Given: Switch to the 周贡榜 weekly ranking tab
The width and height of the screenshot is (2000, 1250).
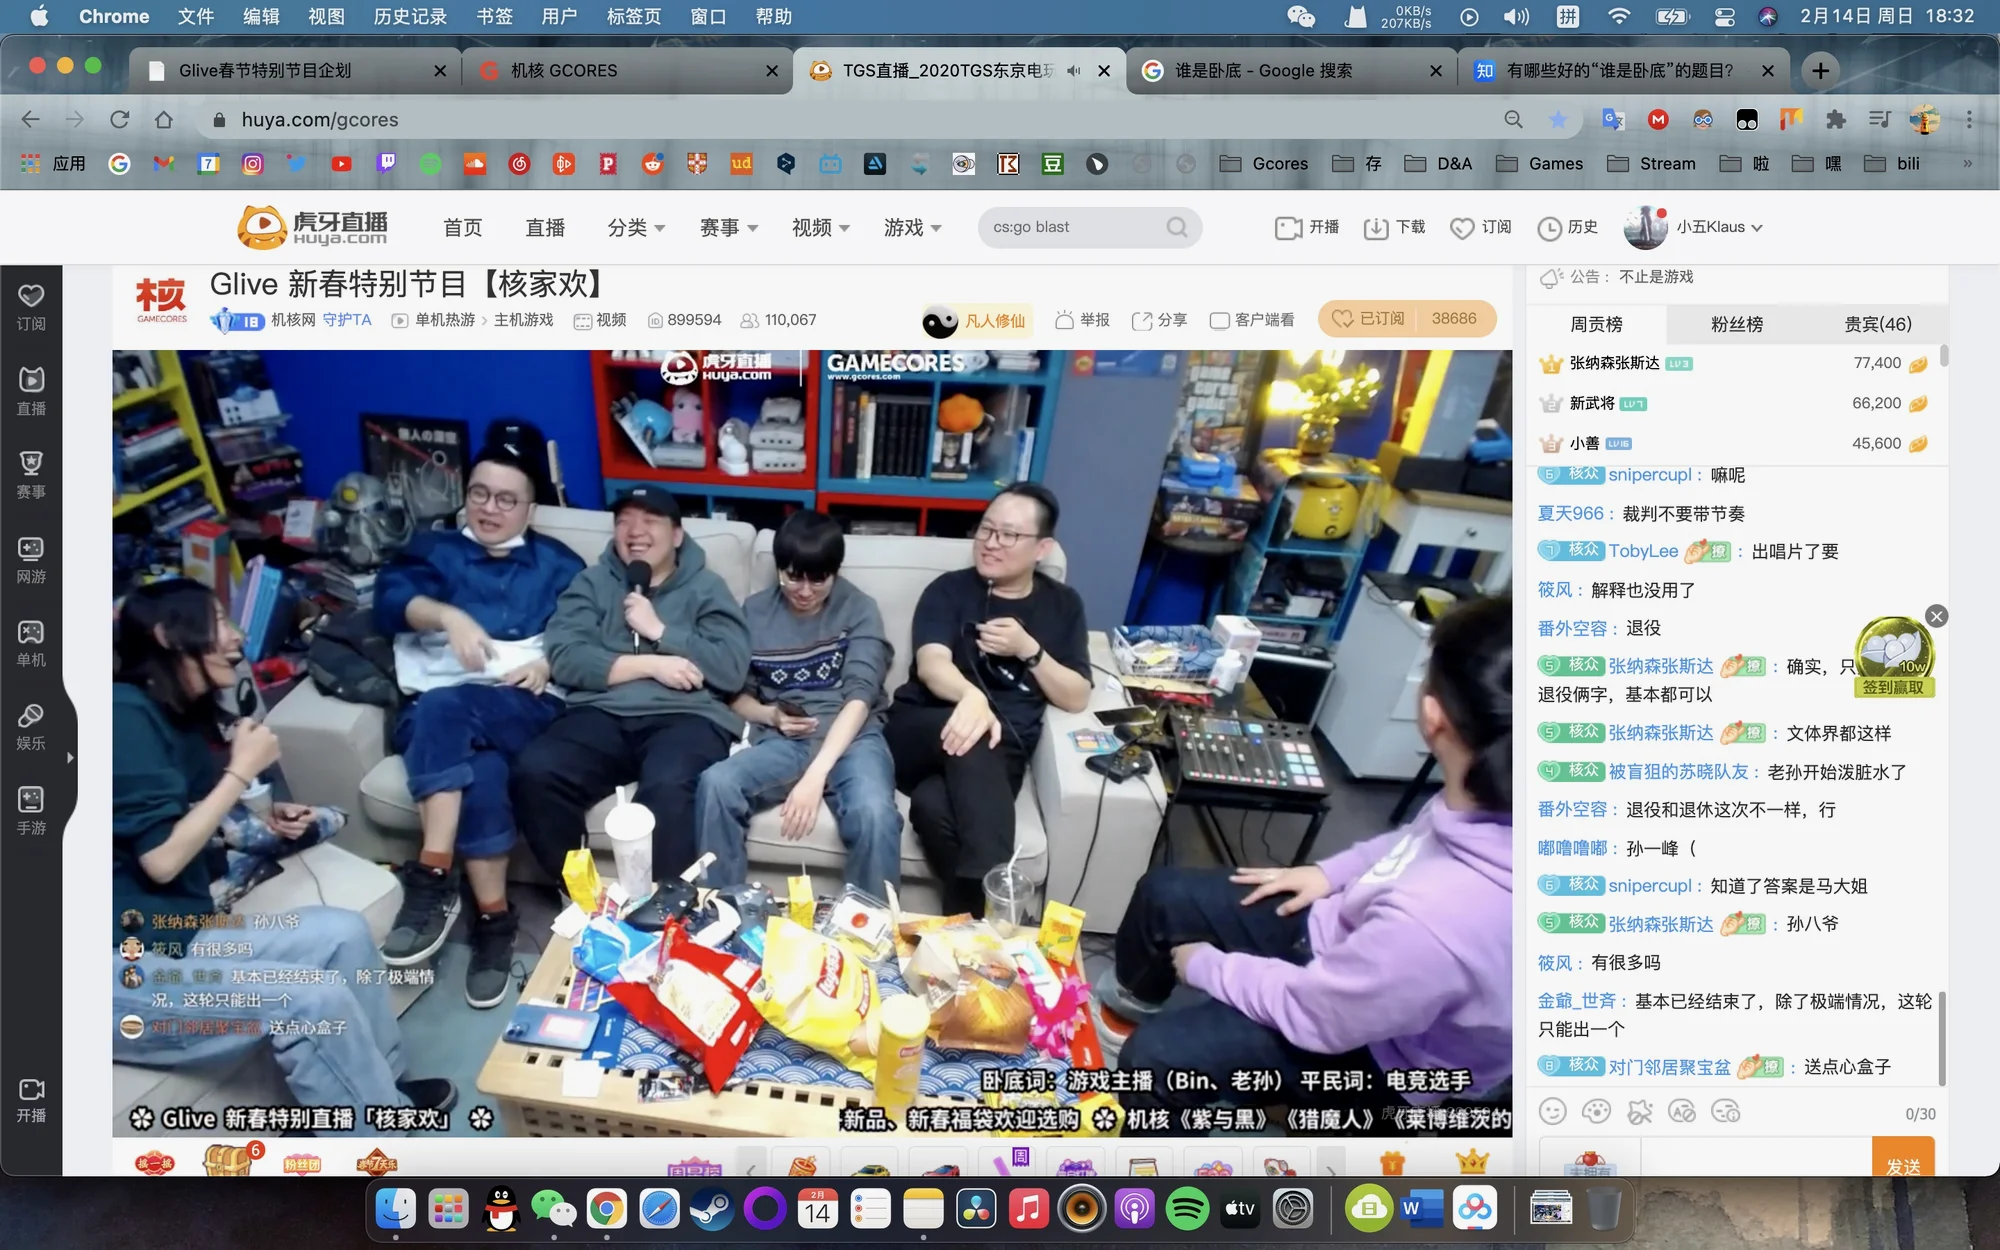Looking at the screenshot, I should (1596, 324).
